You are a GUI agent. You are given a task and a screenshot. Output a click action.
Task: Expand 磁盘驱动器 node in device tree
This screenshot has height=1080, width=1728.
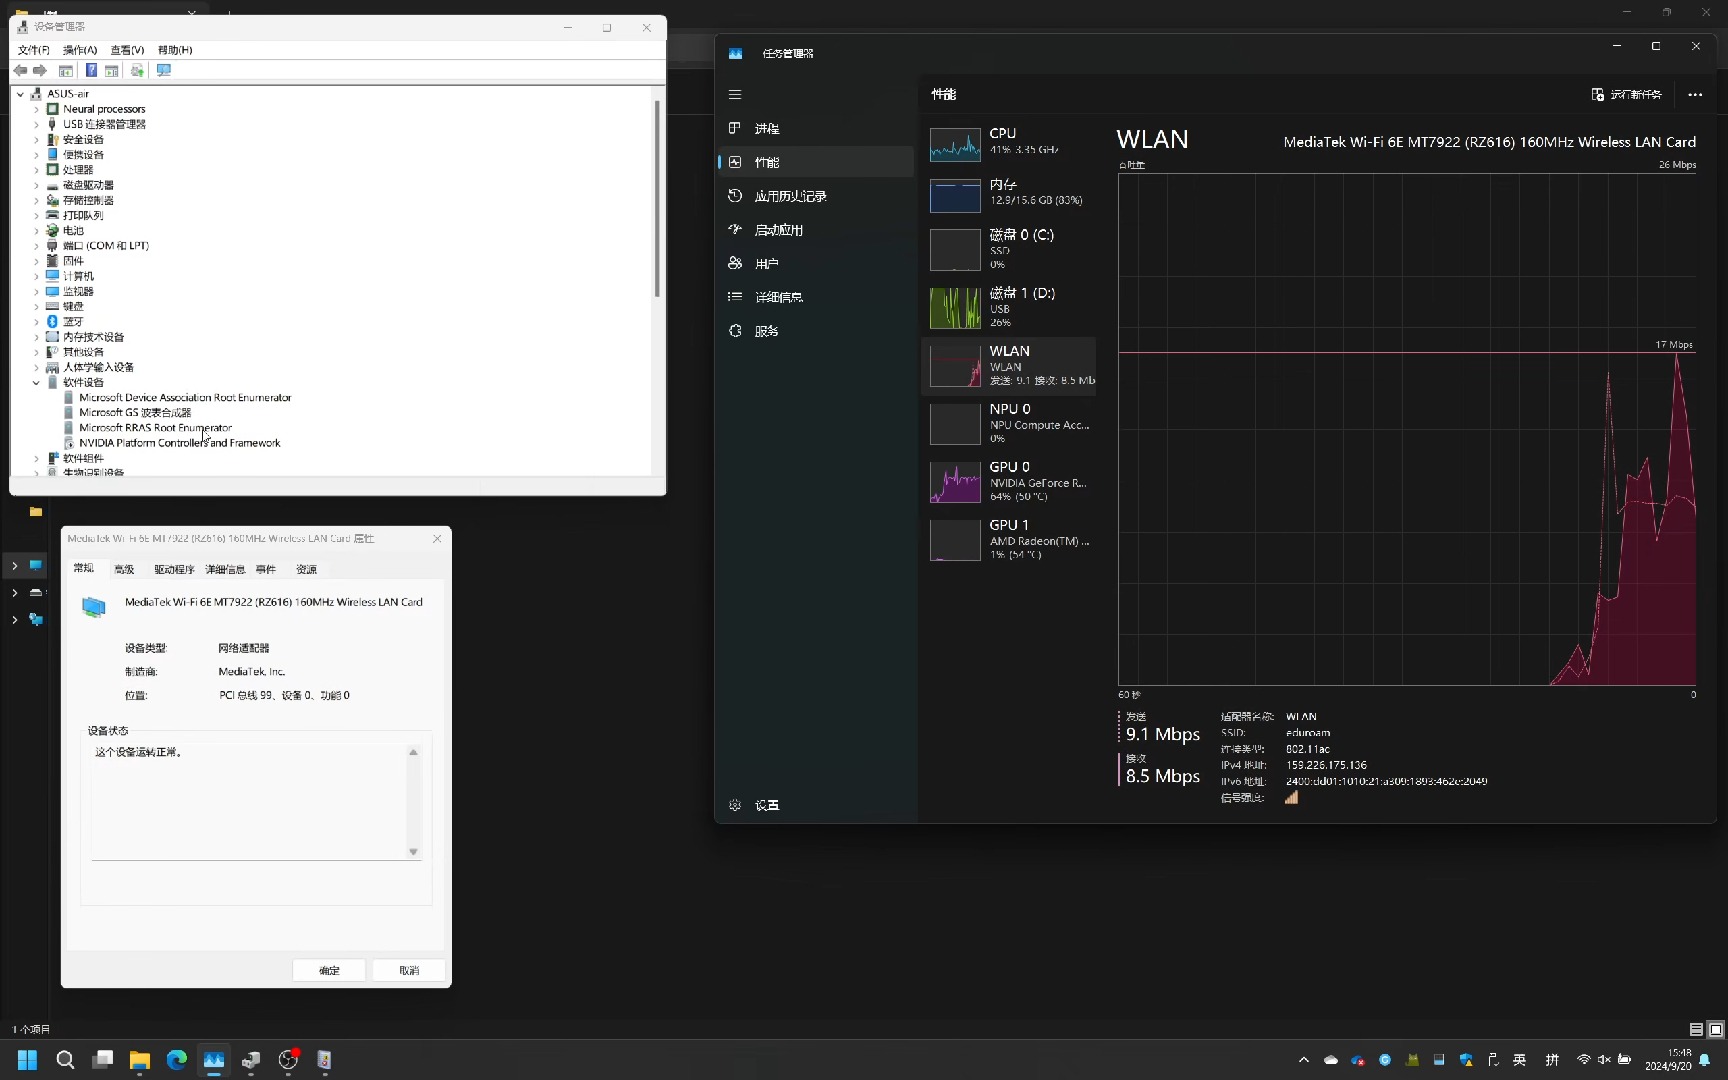tap(37, 185)
